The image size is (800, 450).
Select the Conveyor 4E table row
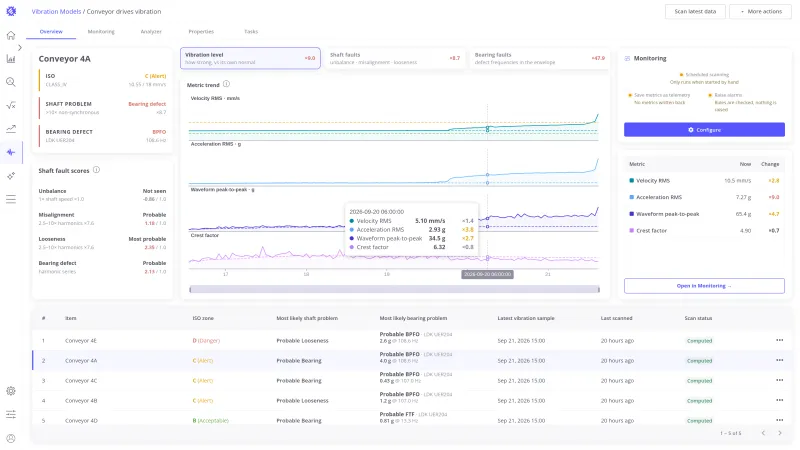click(x=412, y=340)
